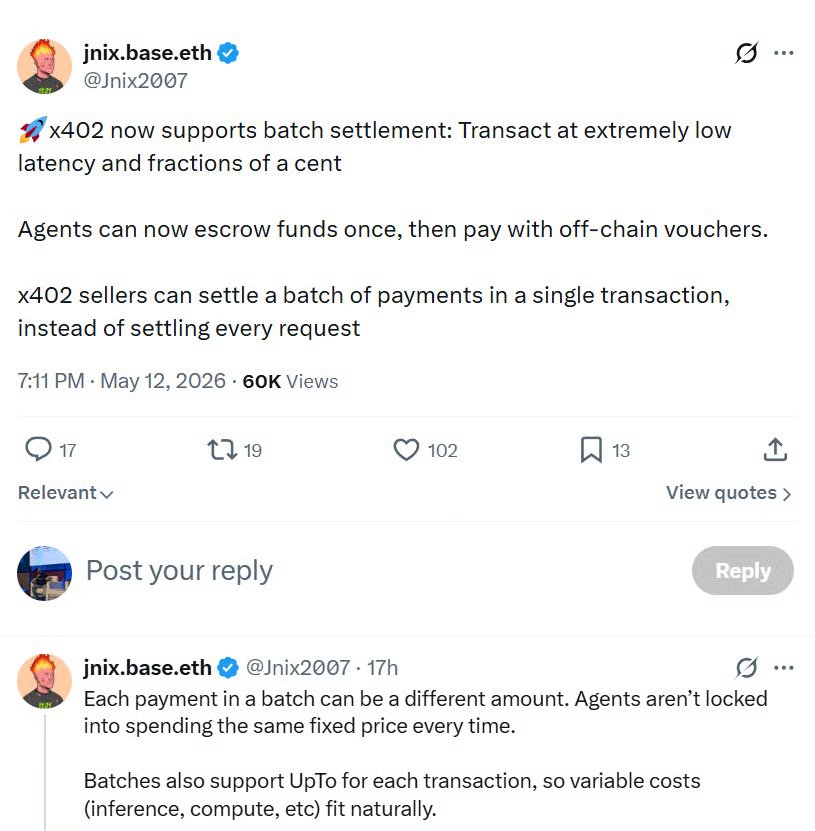Click jnix.base.eth profile avatar at top
The width and height of the screenshot is (815, 831).
(45, 66)
